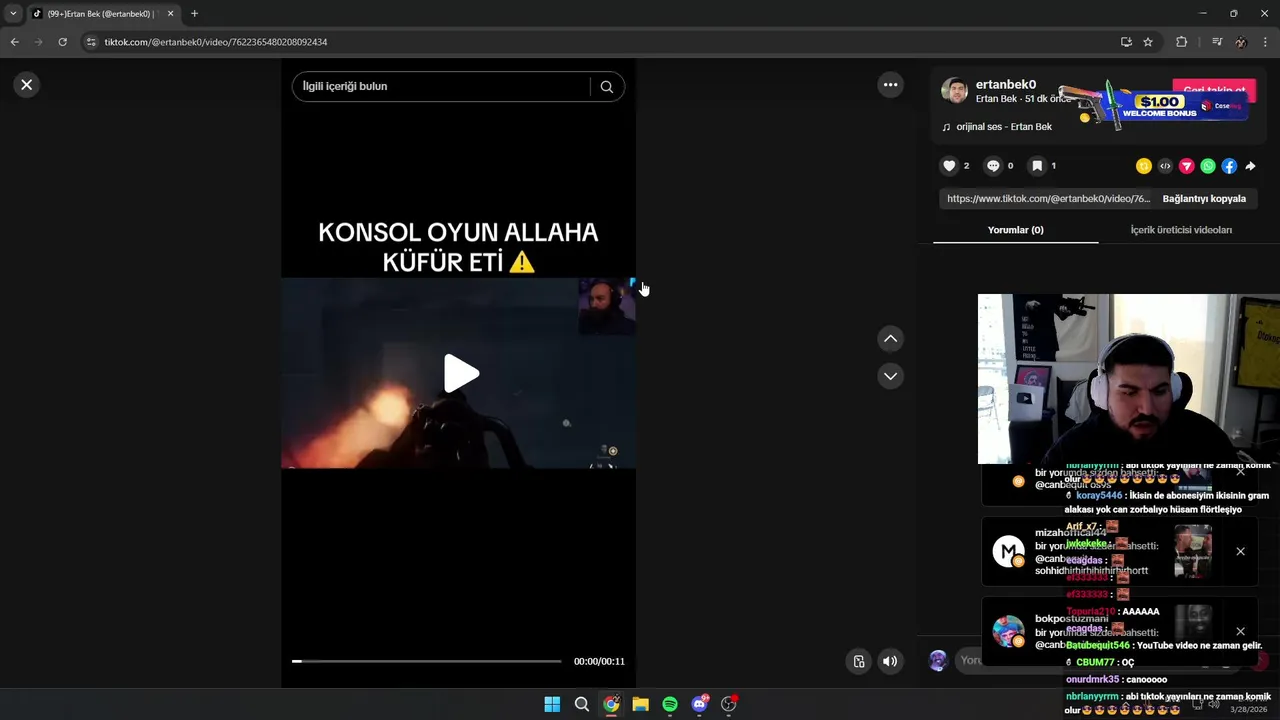
Task: Close the Ertan Bek TikTok browser tab
Action: (x=170, y=14)
